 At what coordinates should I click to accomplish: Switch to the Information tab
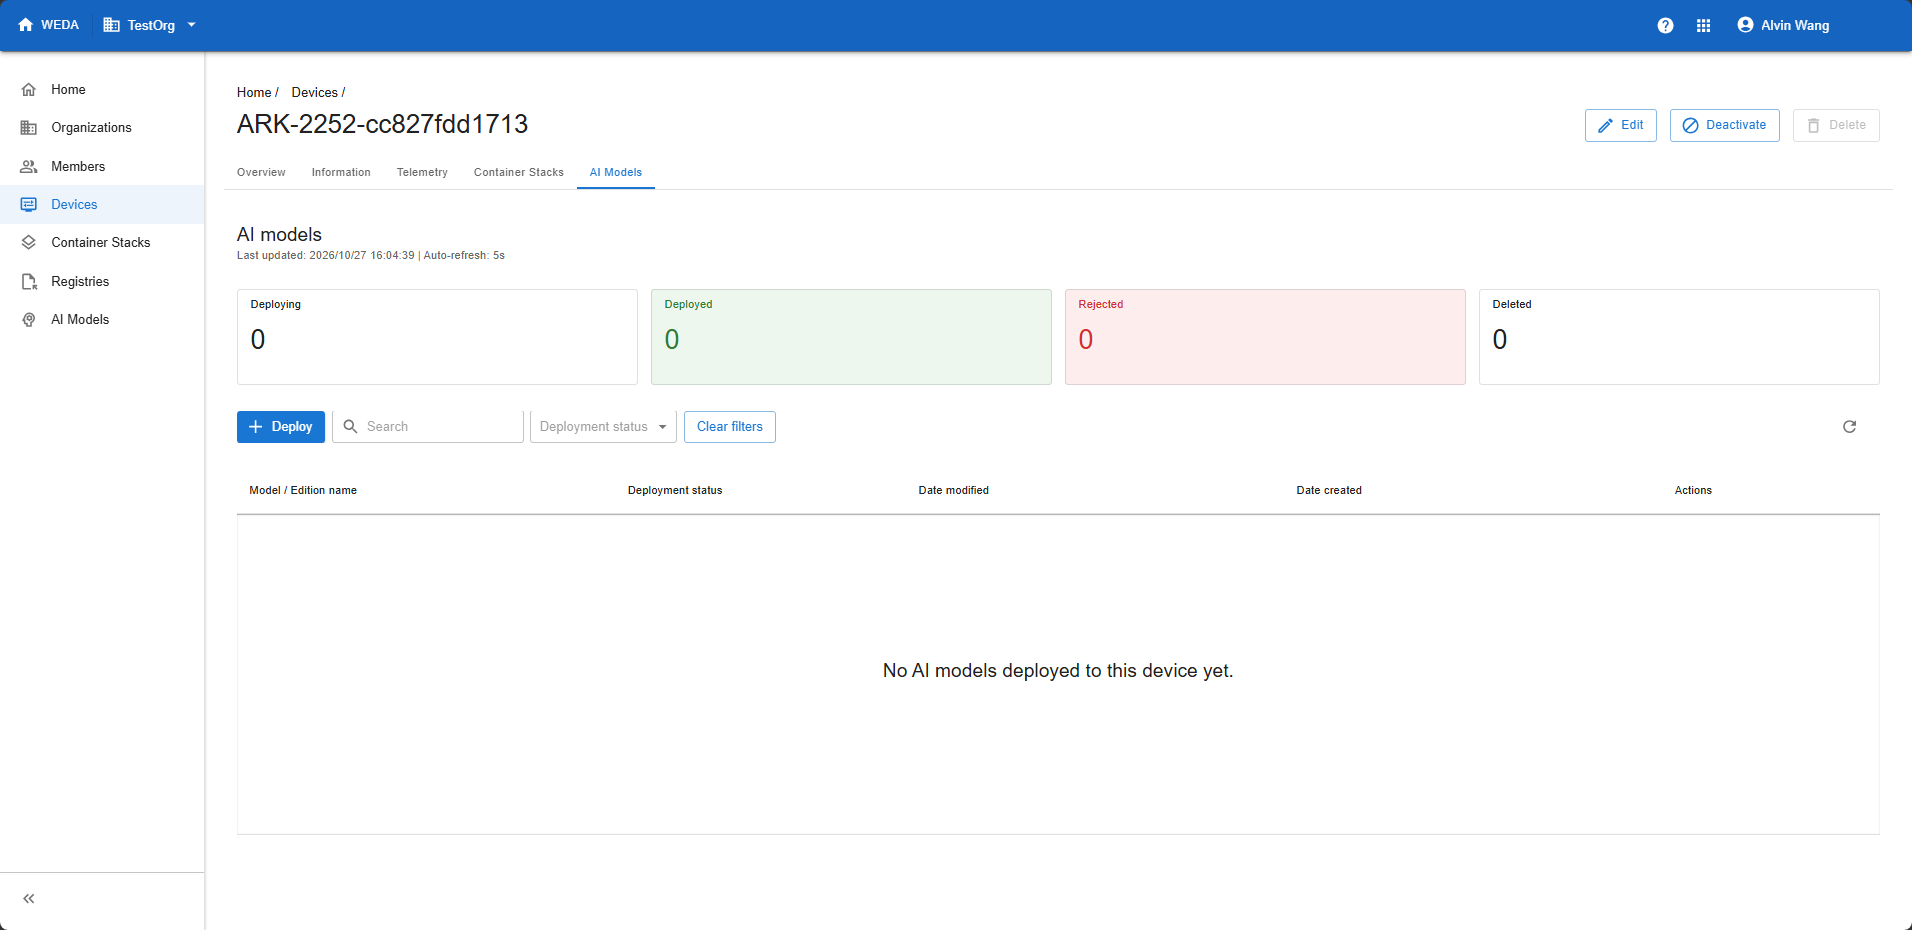tap(341, 172)
